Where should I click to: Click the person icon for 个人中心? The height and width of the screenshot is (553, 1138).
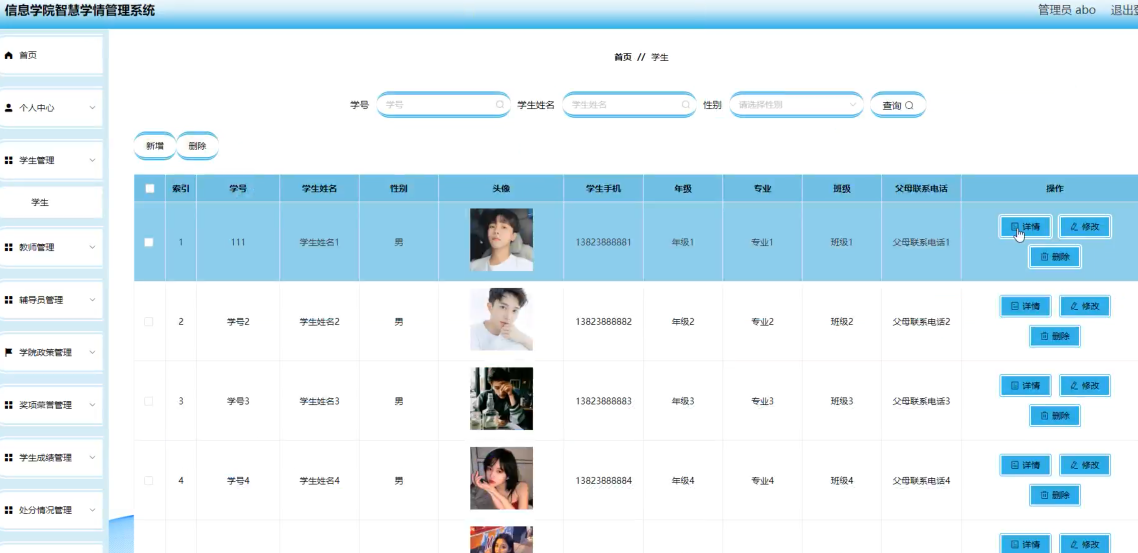click(9, 107)
